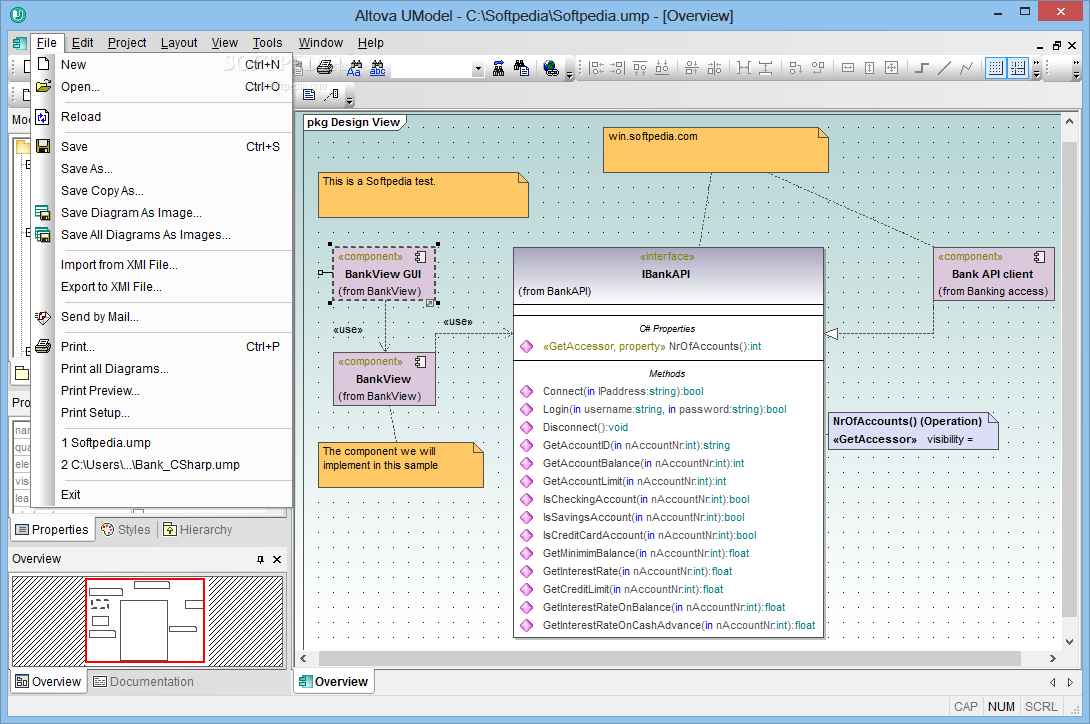Click the Overview panel diagram thumbnail
Image resolution: width=1090 pixels, height=724 pixels.
coord(147,621)
